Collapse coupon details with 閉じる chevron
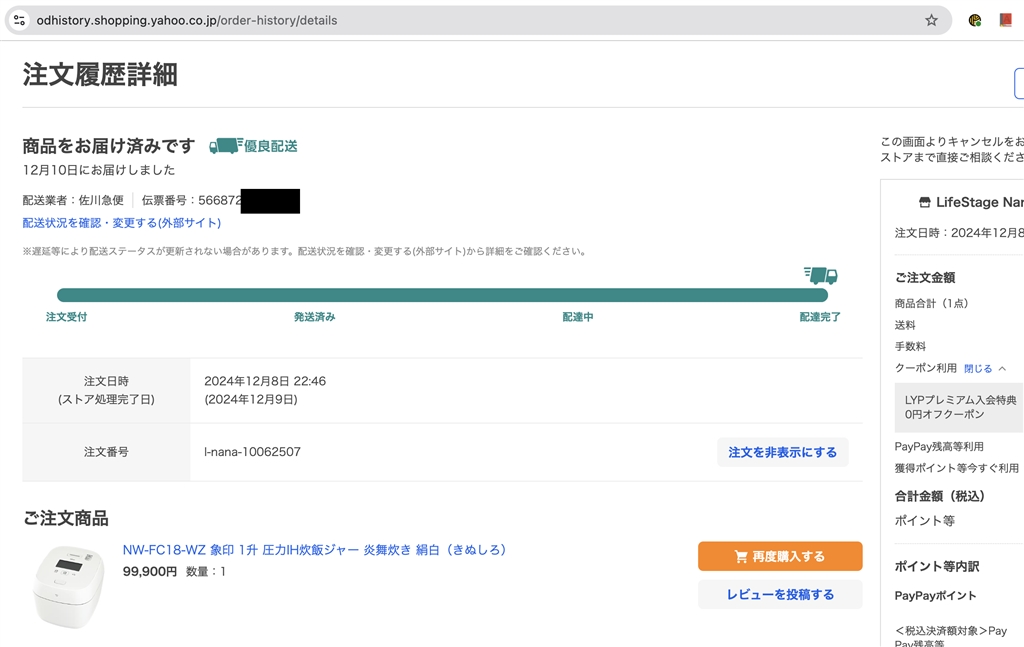 pos(982,368)
